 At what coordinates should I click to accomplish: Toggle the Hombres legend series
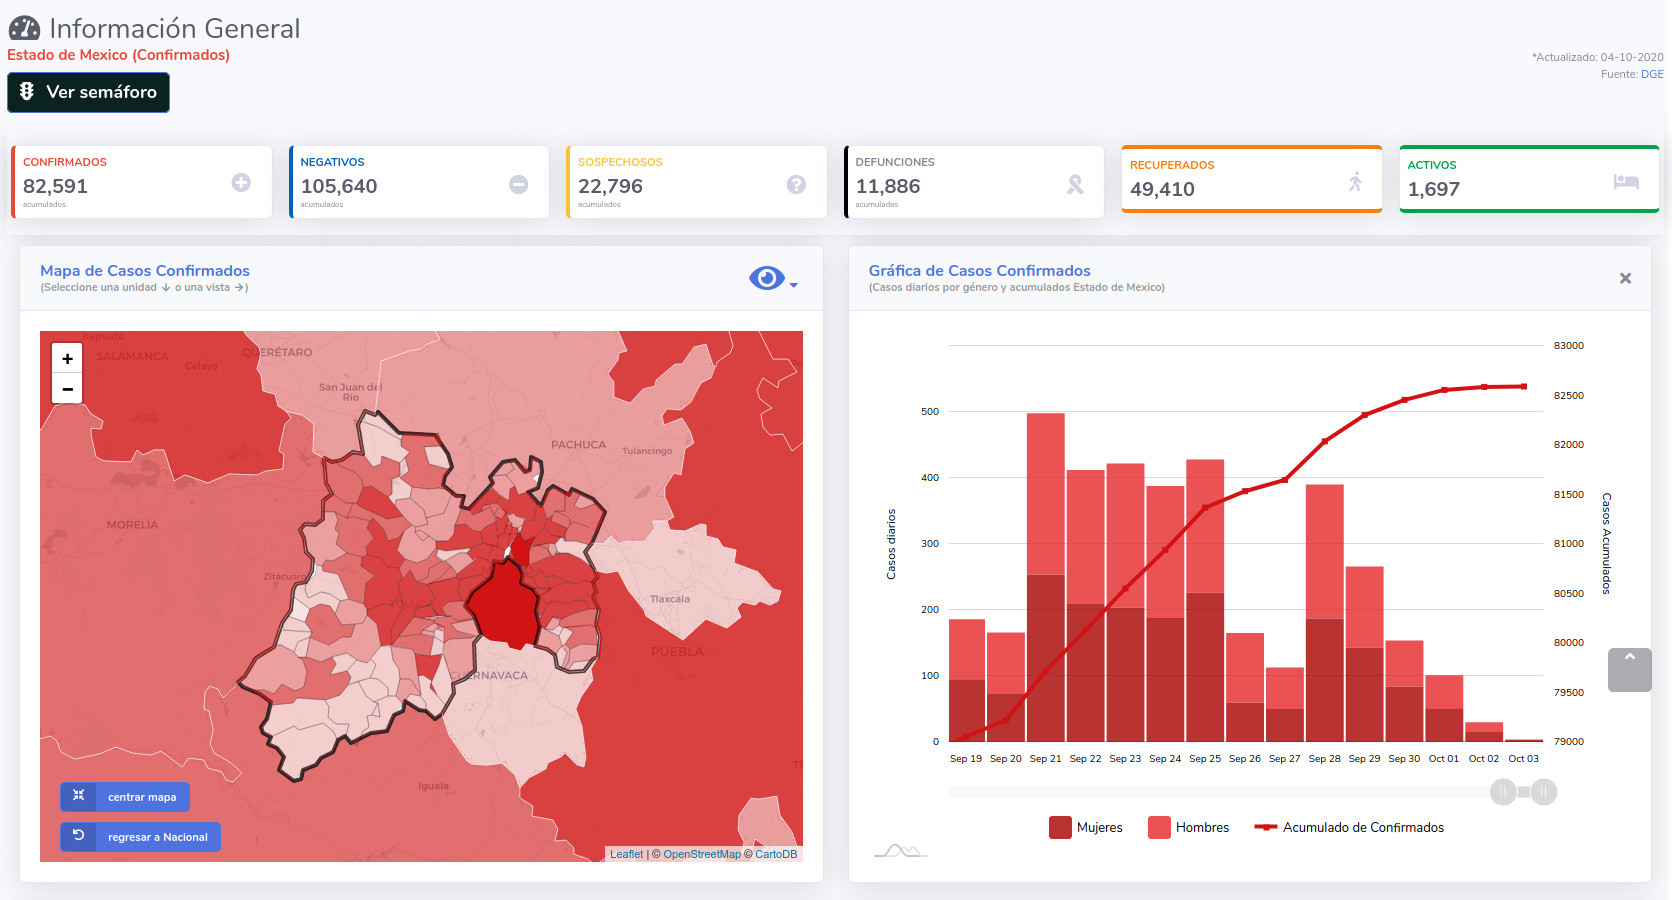1188,827
